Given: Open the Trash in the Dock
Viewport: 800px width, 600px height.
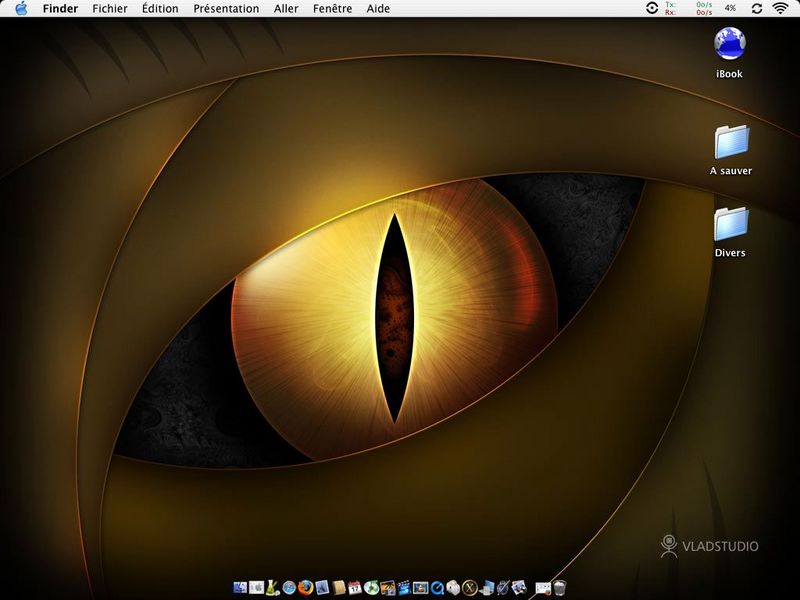Looking at the screenshot, I should coord(560,587).
